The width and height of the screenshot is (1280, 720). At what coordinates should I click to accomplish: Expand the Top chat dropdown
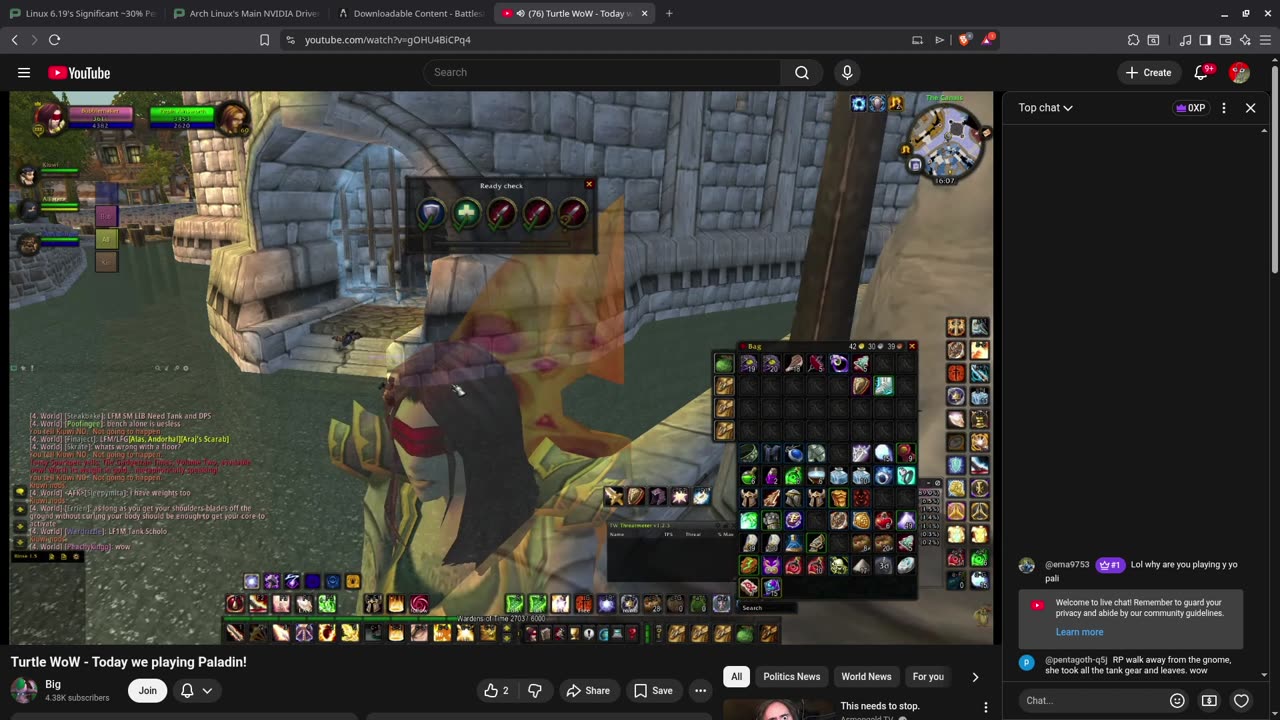tap(1046, 108)
